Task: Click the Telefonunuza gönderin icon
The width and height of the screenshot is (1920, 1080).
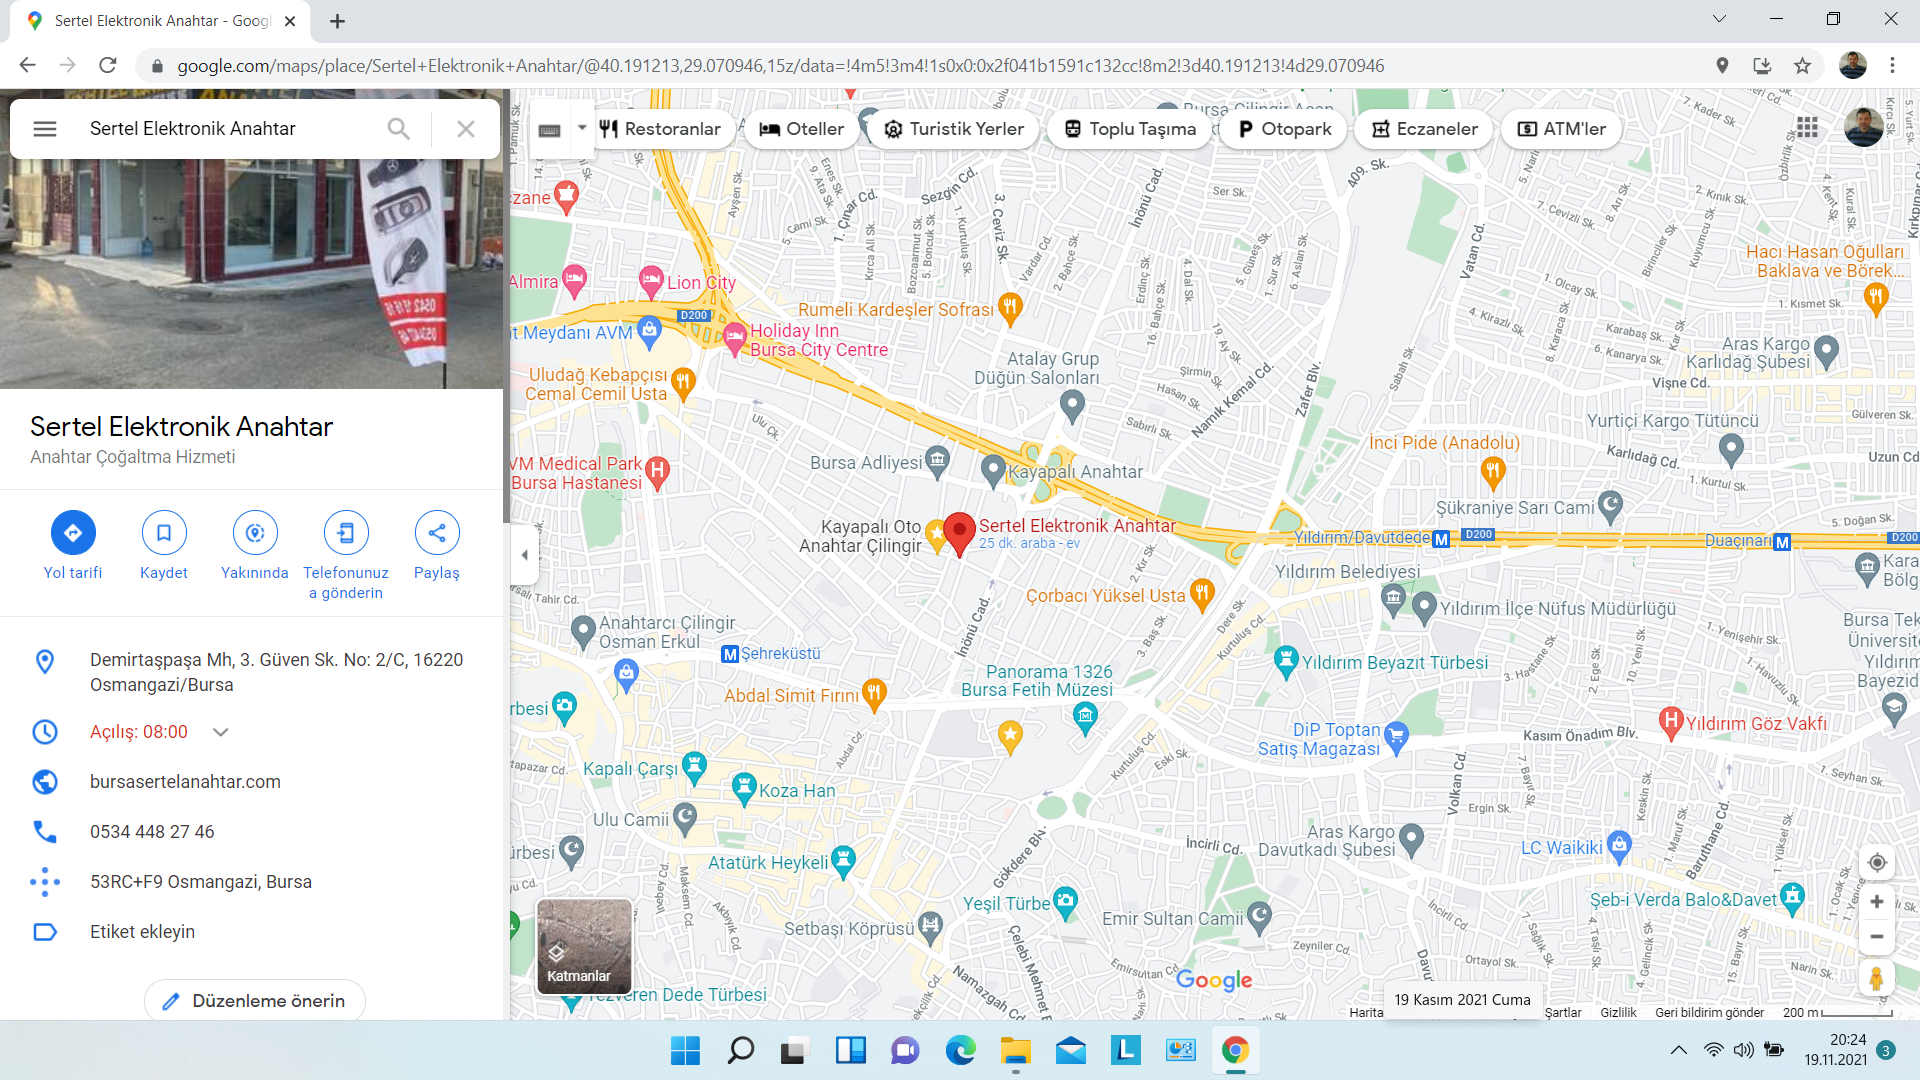Action: pos(346,533)
